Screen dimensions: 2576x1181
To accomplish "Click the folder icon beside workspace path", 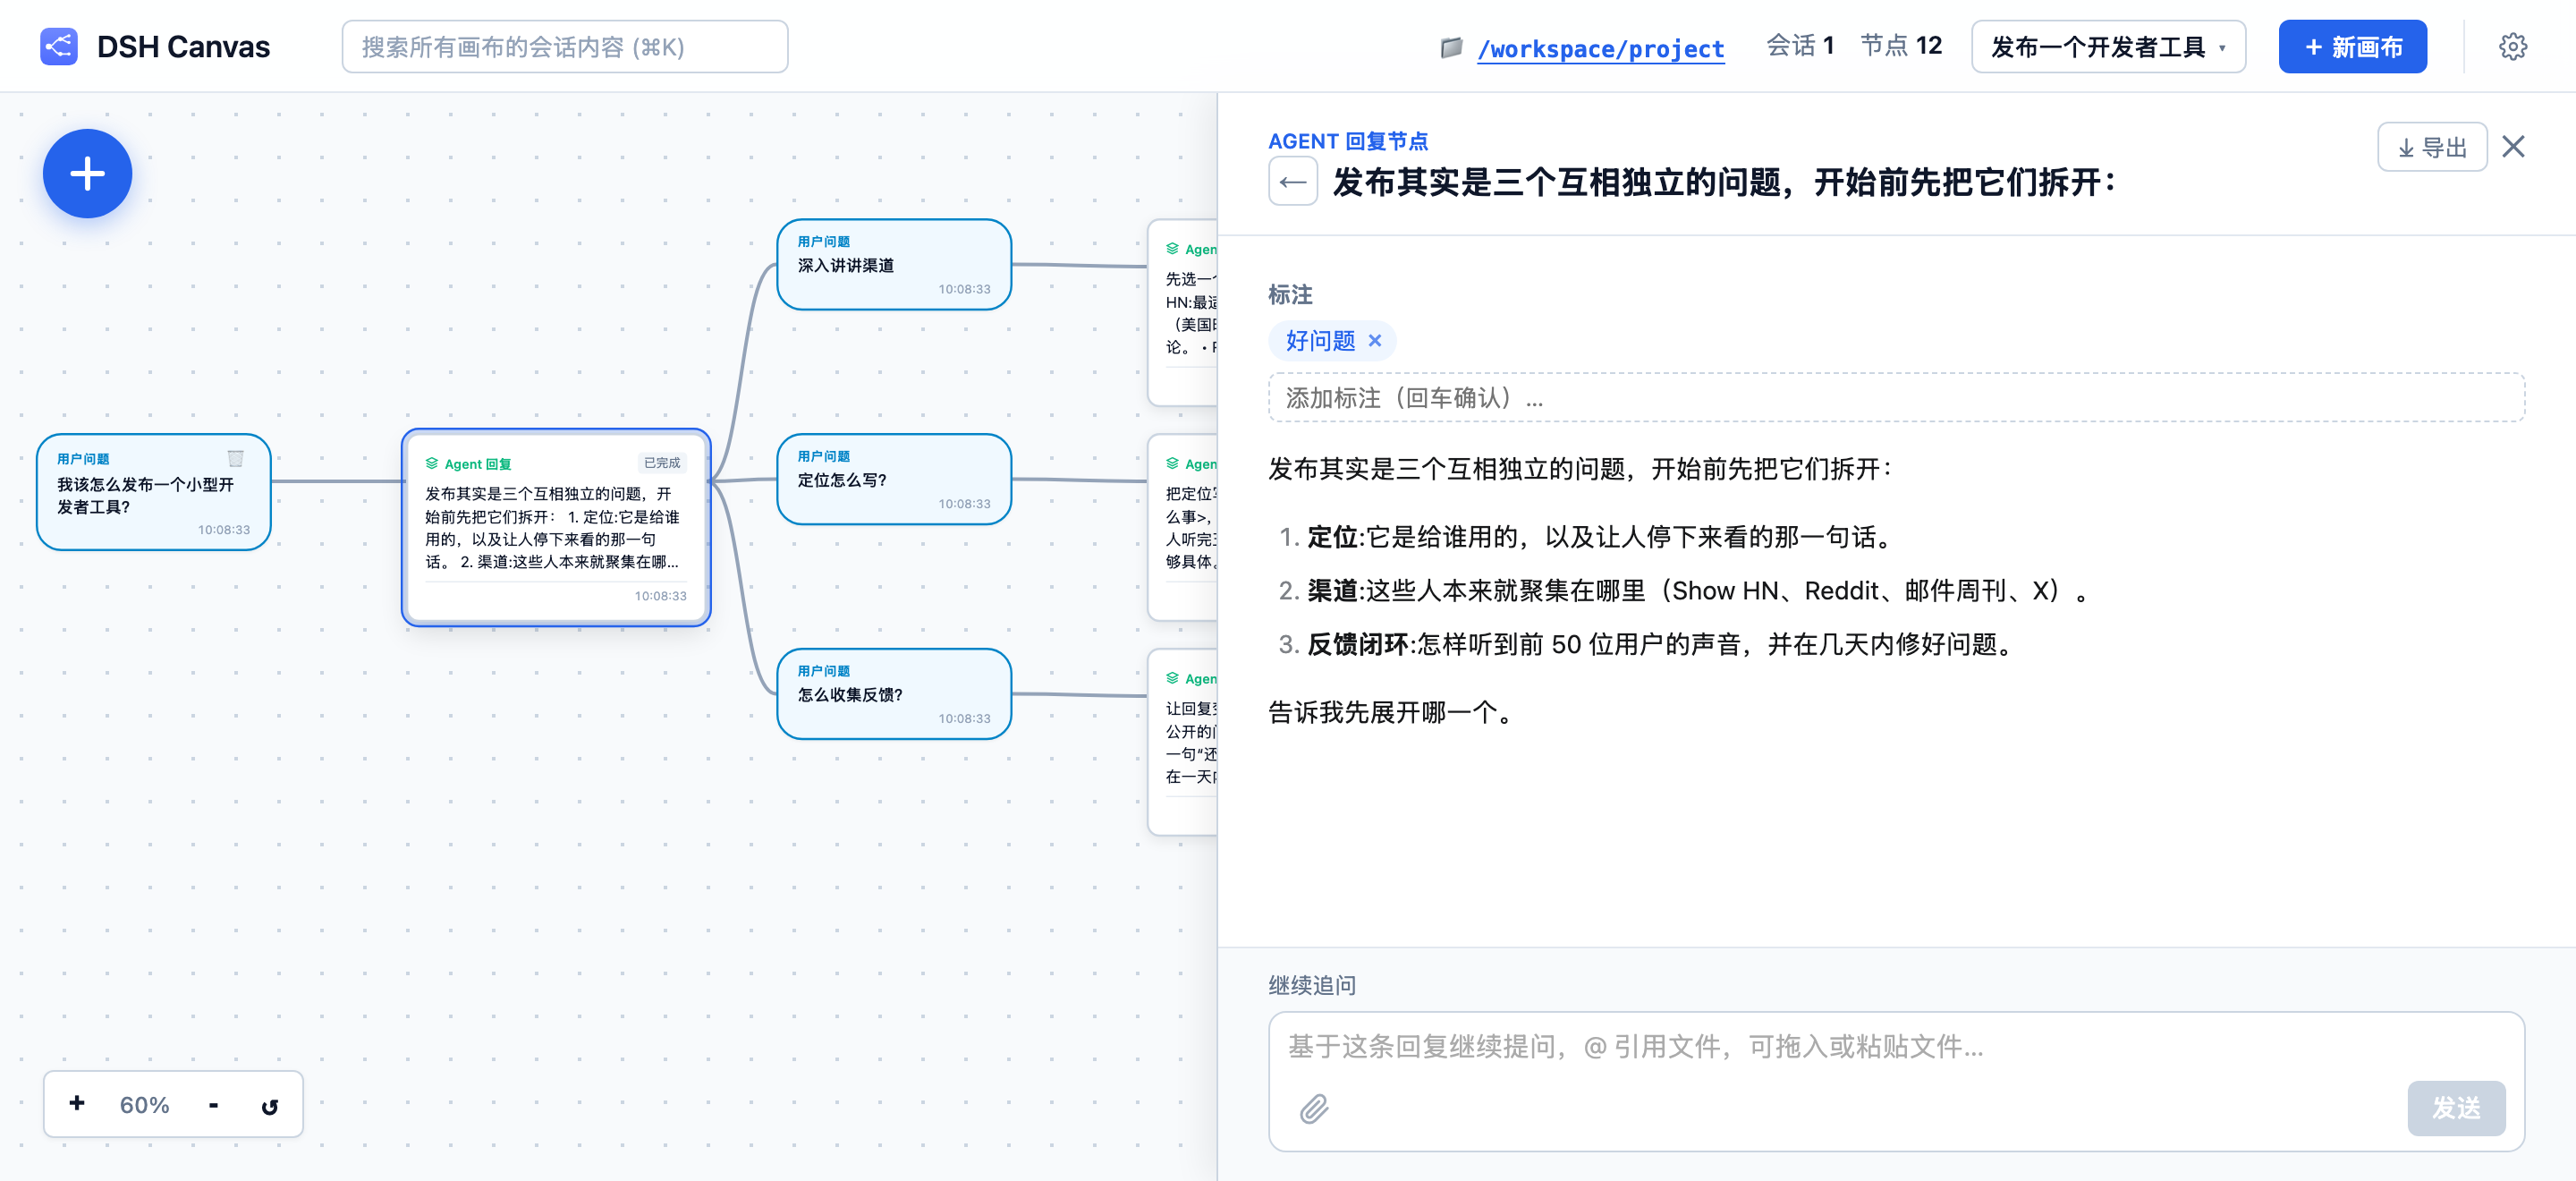I will (1452, 47).
